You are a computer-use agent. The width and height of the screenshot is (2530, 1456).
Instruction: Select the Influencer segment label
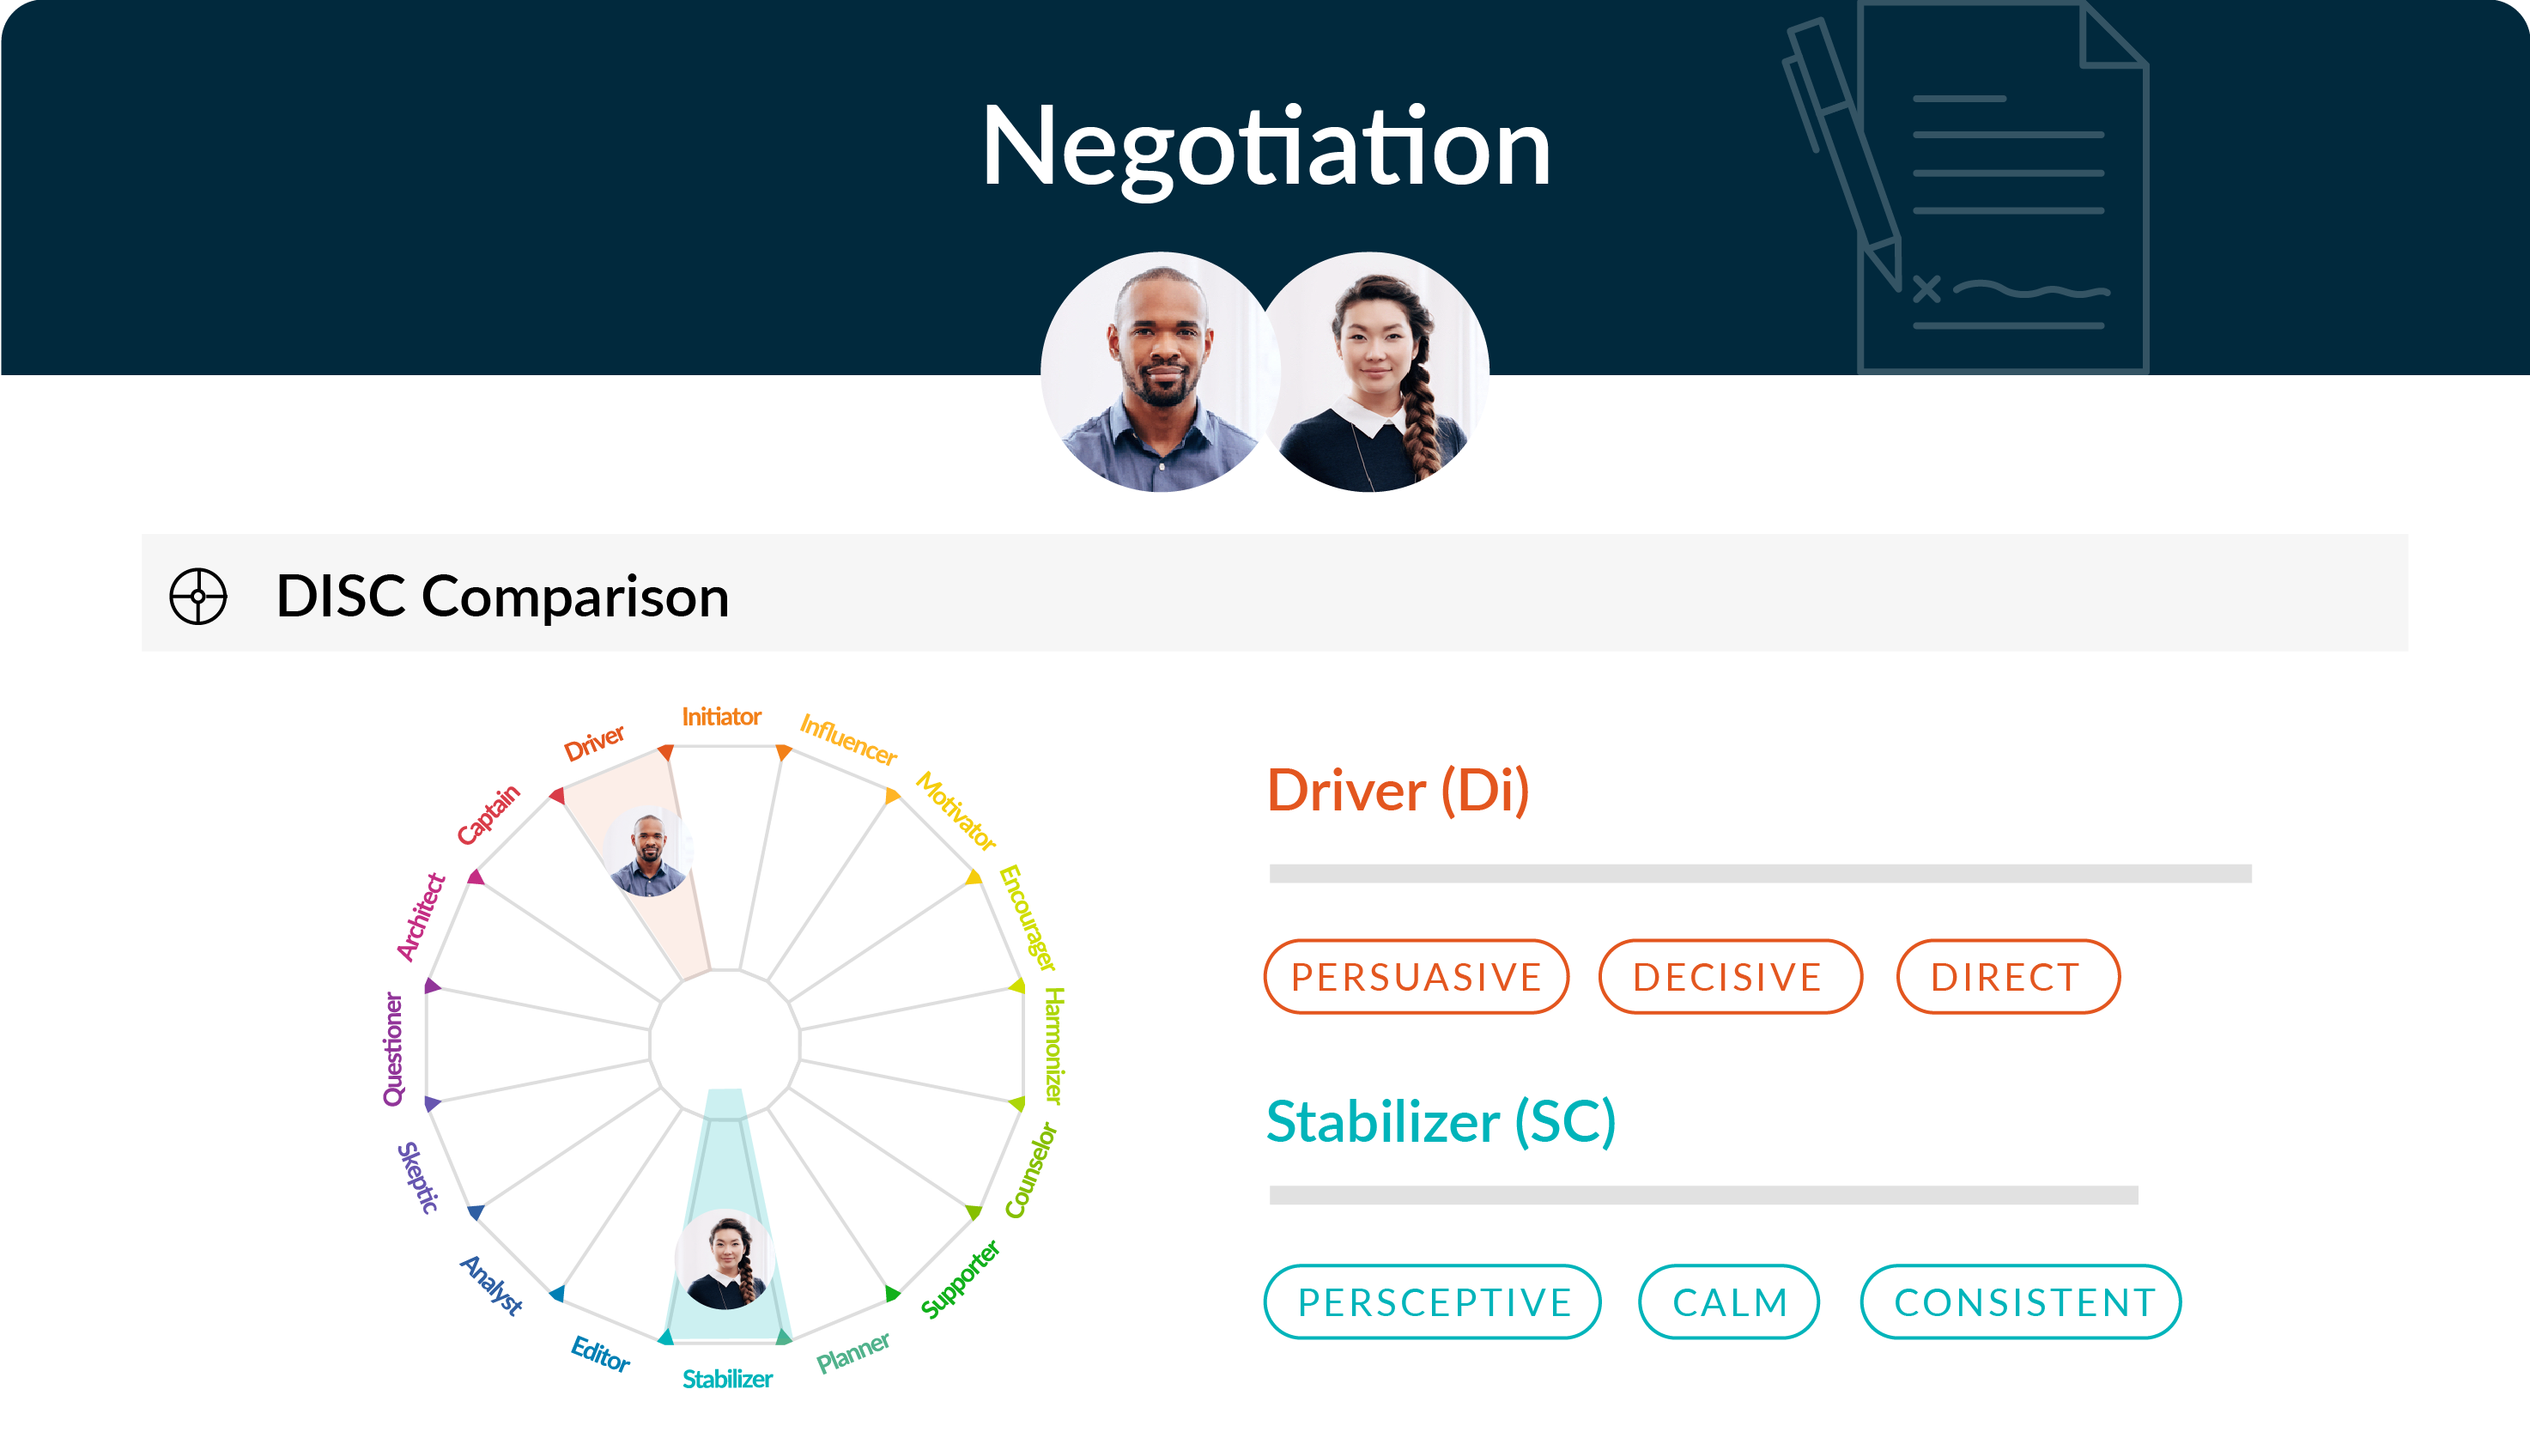pos(848,740)
